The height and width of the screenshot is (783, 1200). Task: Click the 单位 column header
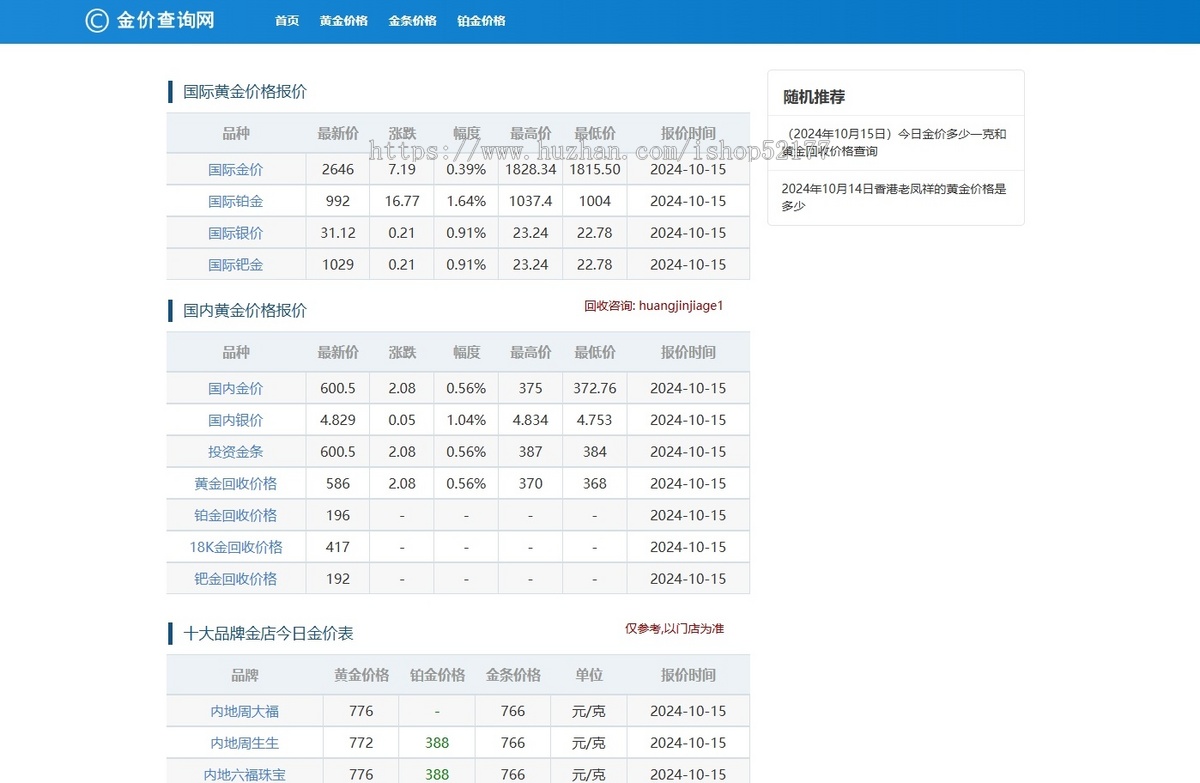(x=589, y=675)
